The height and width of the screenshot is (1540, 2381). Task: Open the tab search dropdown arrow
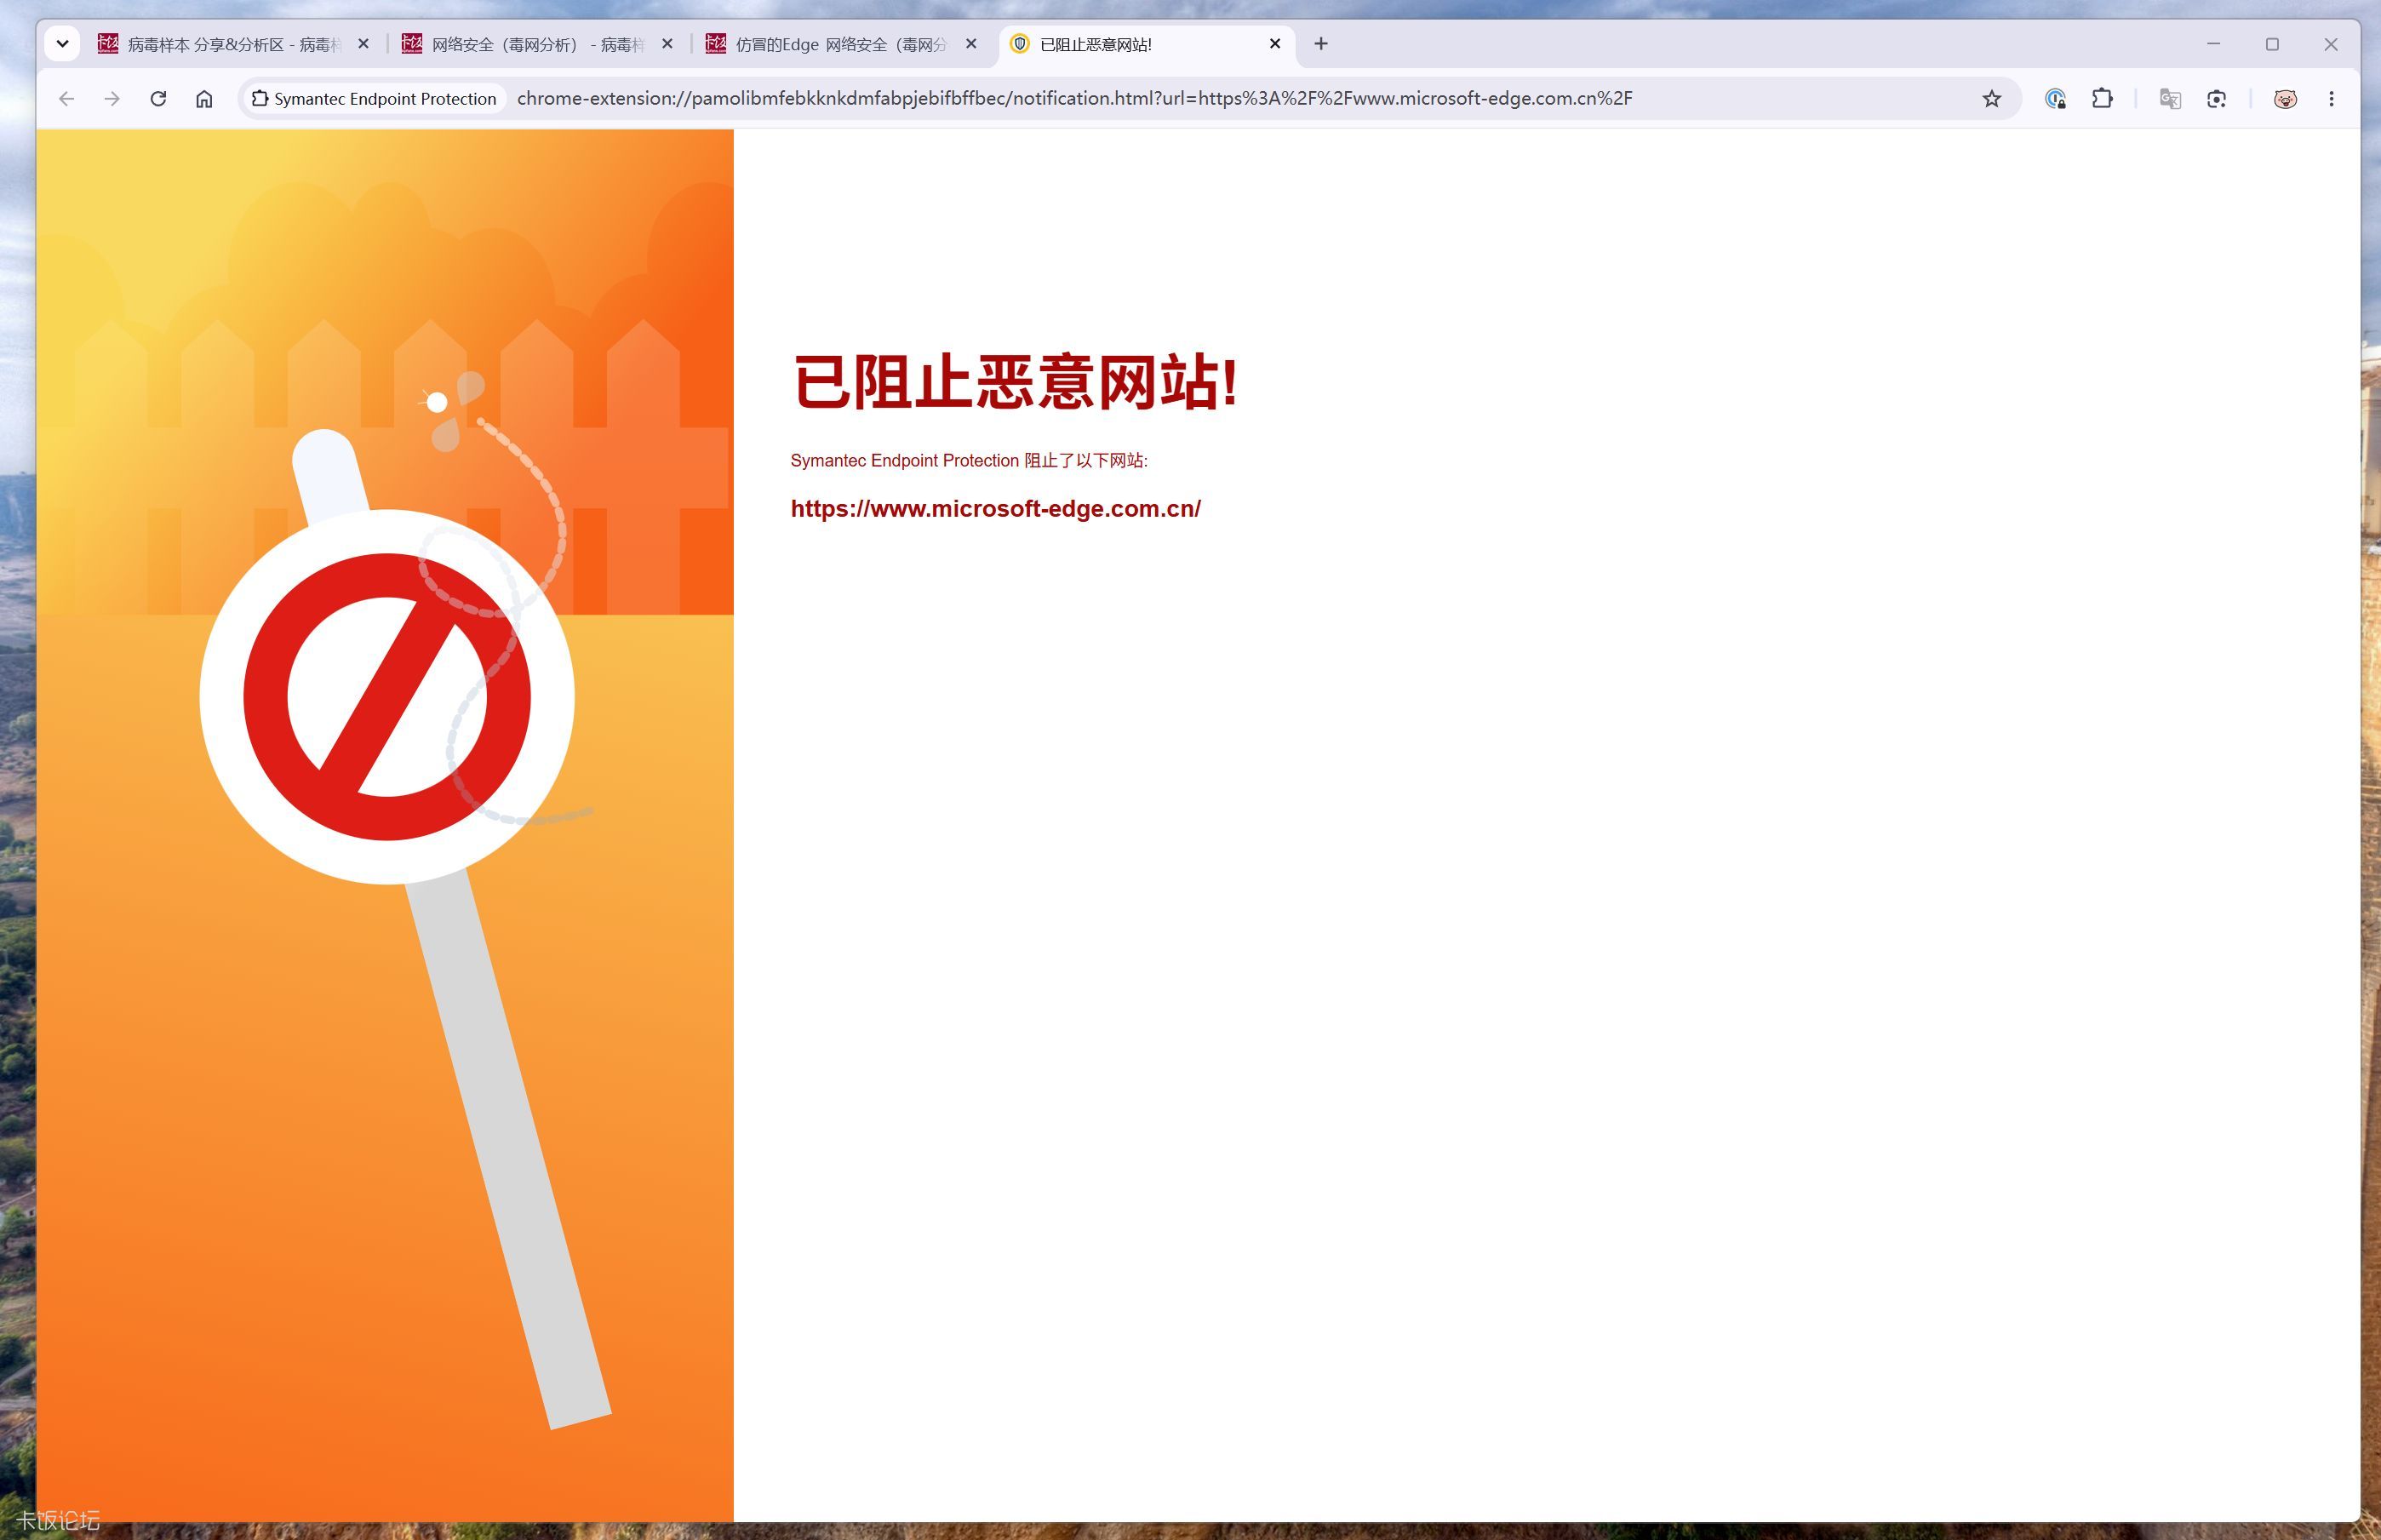point(62,44)
